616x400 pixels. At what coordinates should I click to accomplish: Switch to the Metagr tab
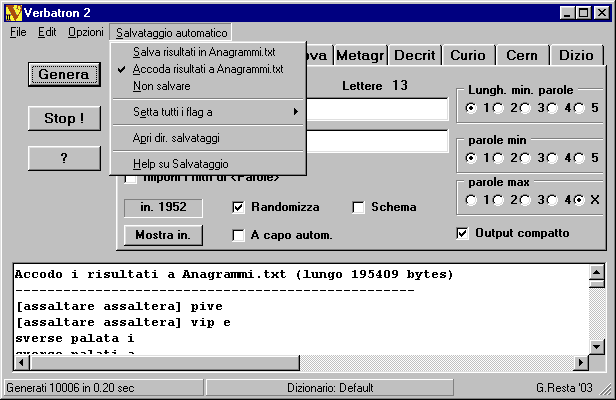point(360,55)
